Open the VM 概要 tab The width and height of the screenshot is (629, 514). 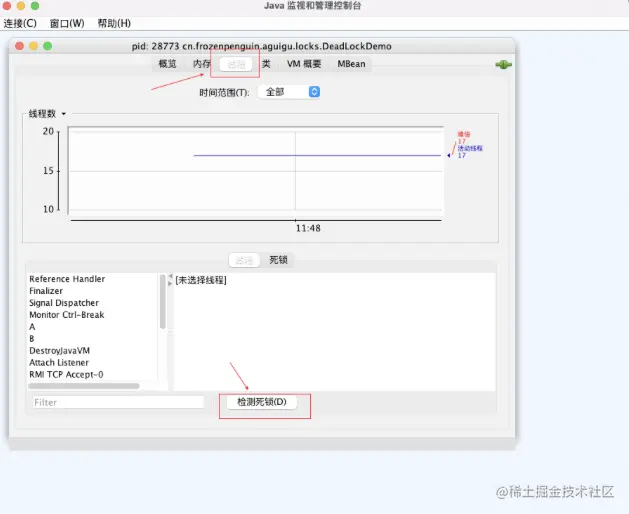pos(304,64)
